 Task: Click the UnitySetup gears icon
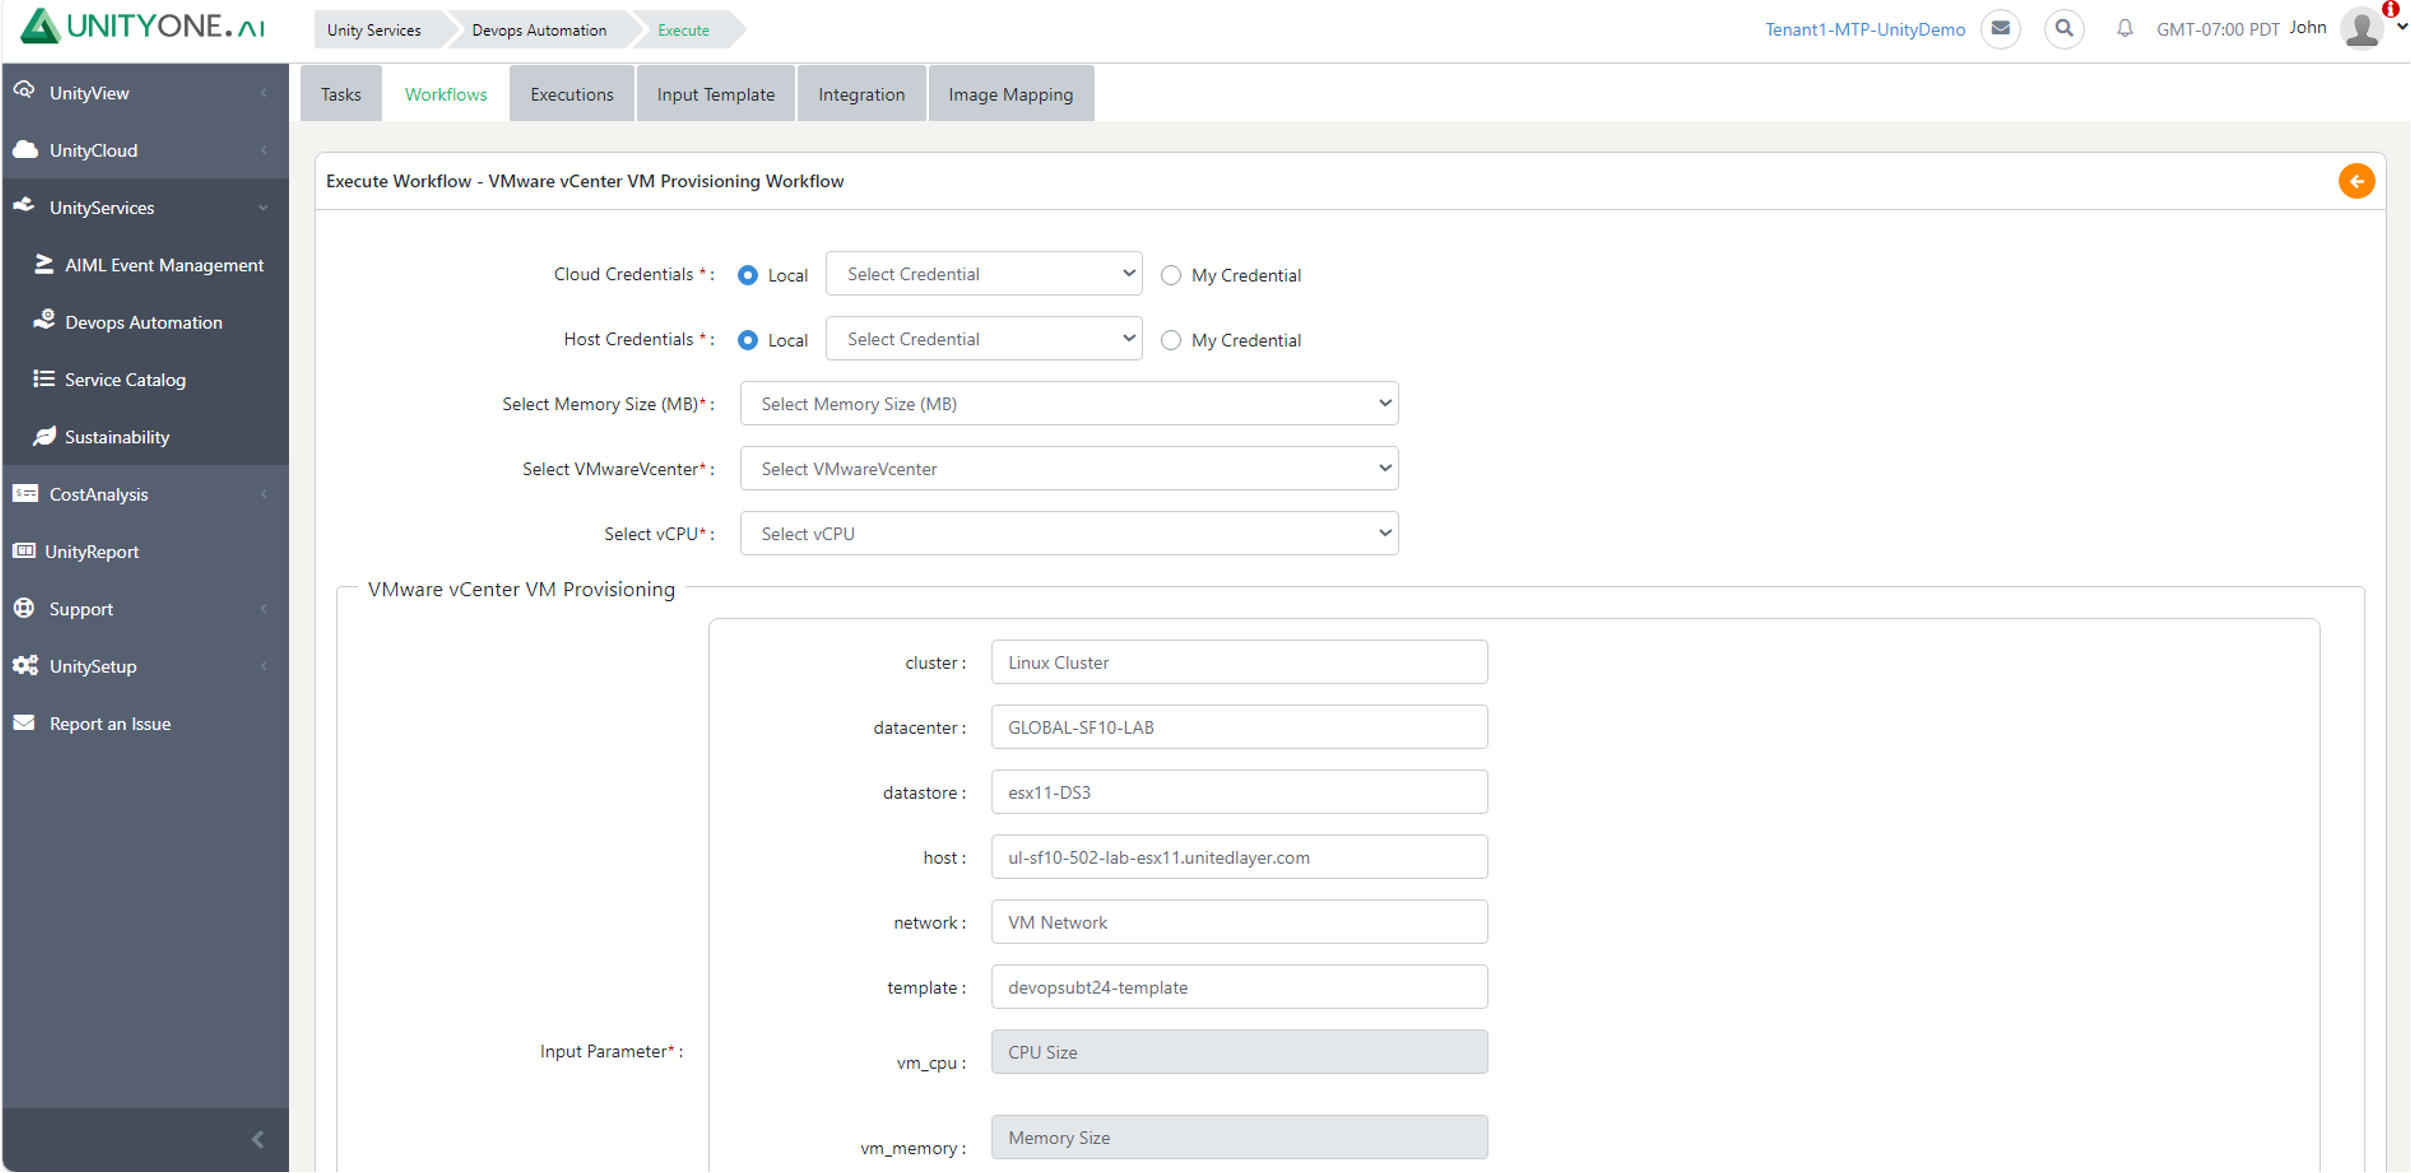[x=25, y=665]
